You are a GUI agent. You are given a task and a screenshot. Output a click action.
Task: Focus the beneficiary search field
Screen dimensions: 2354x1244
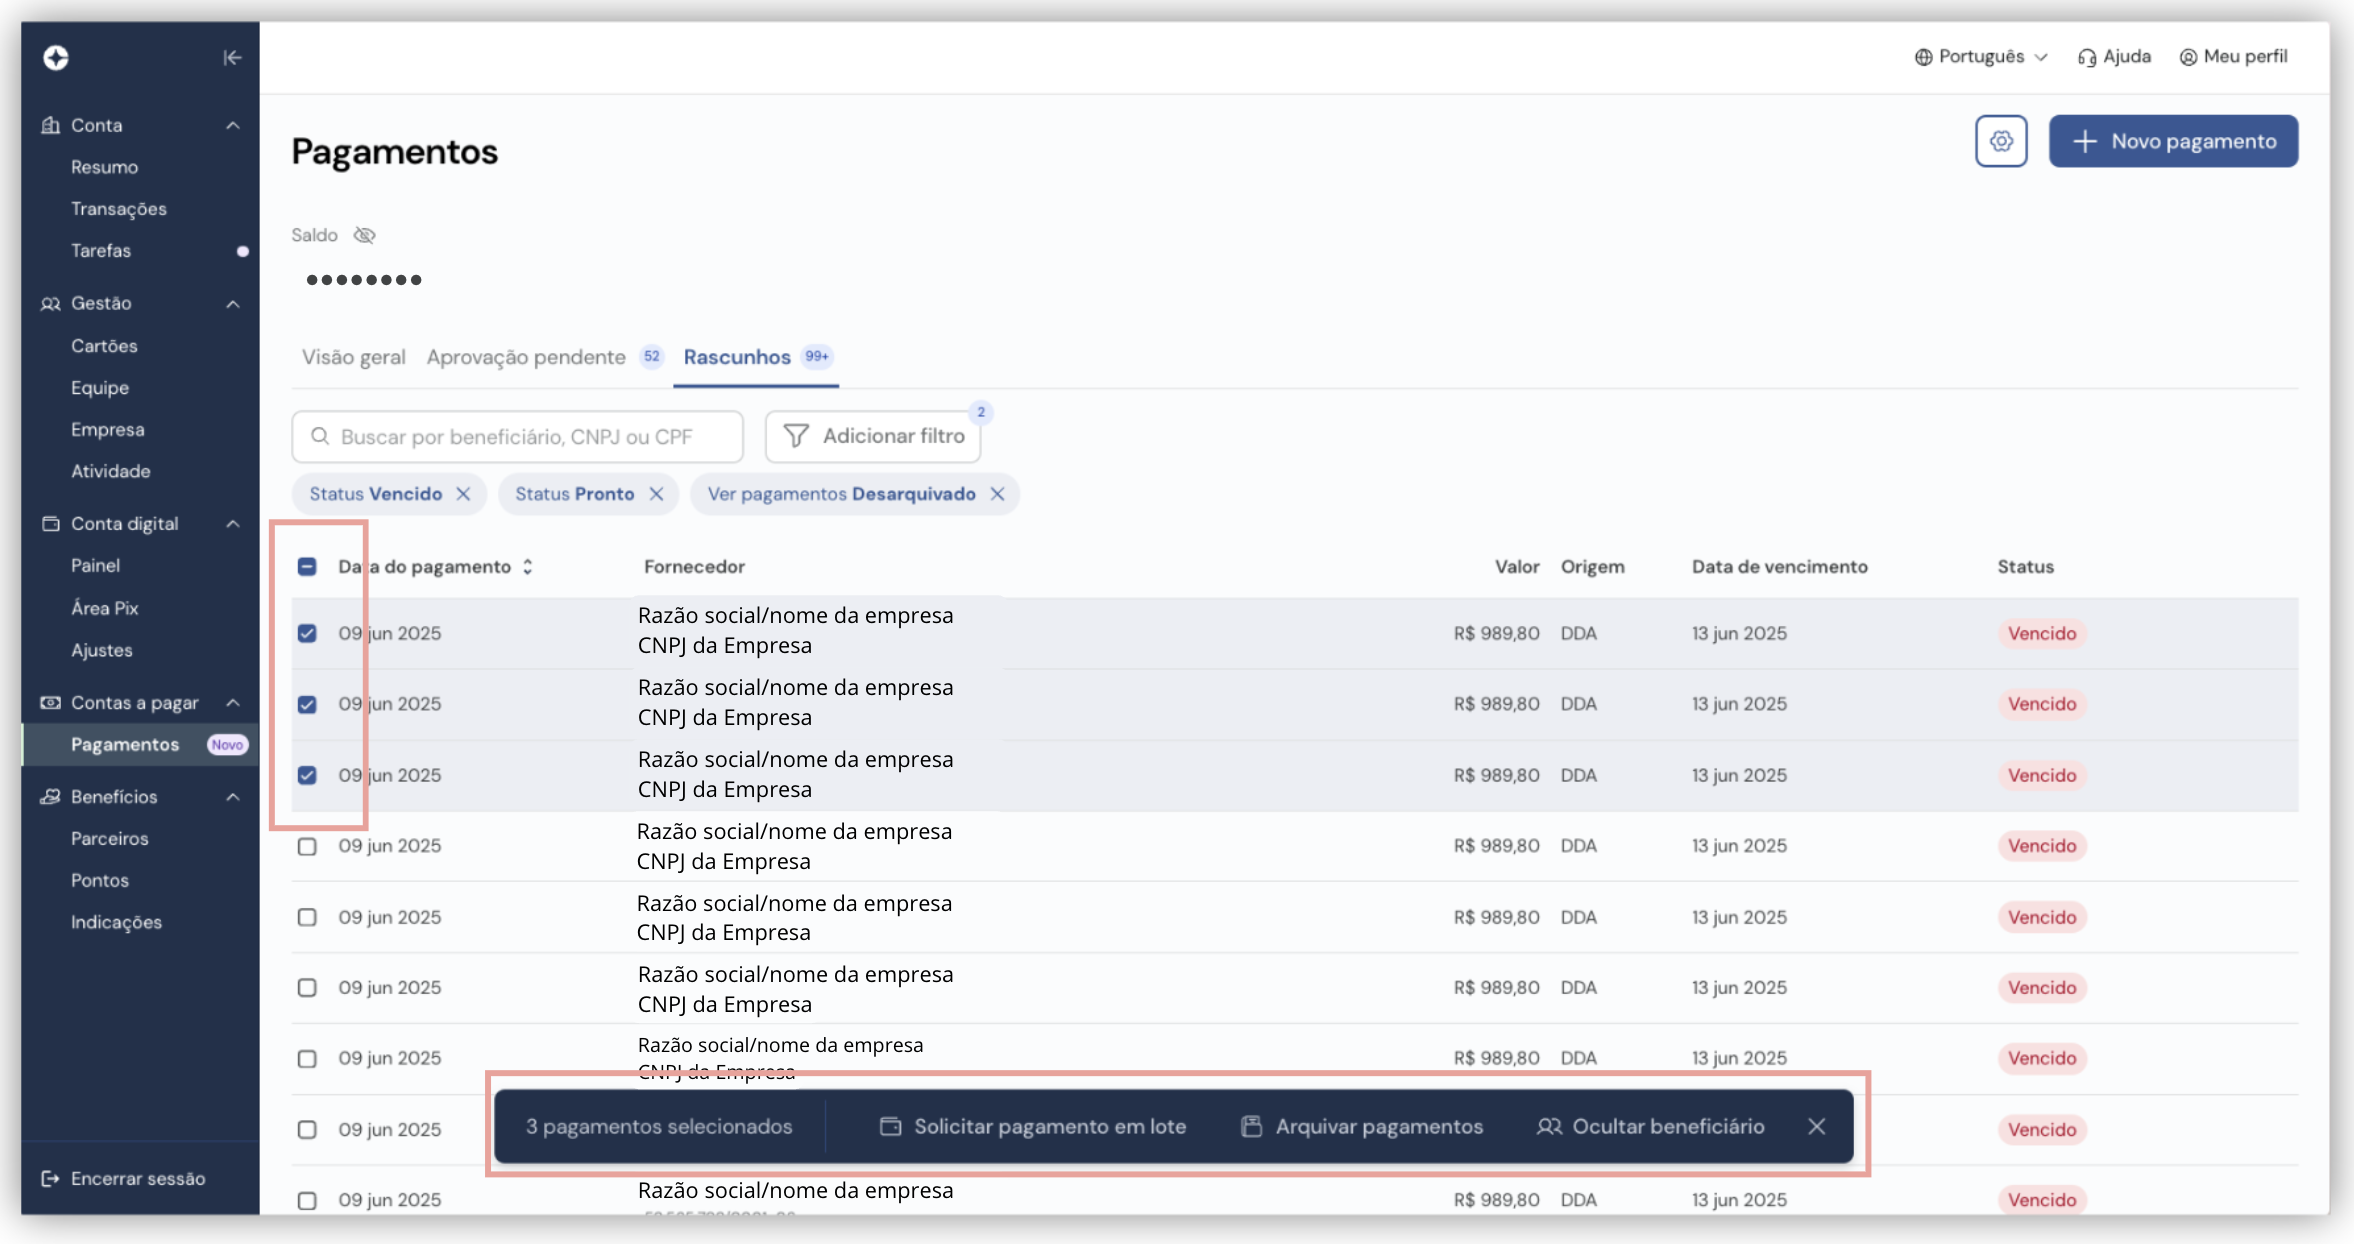click(x=517, y=436)
